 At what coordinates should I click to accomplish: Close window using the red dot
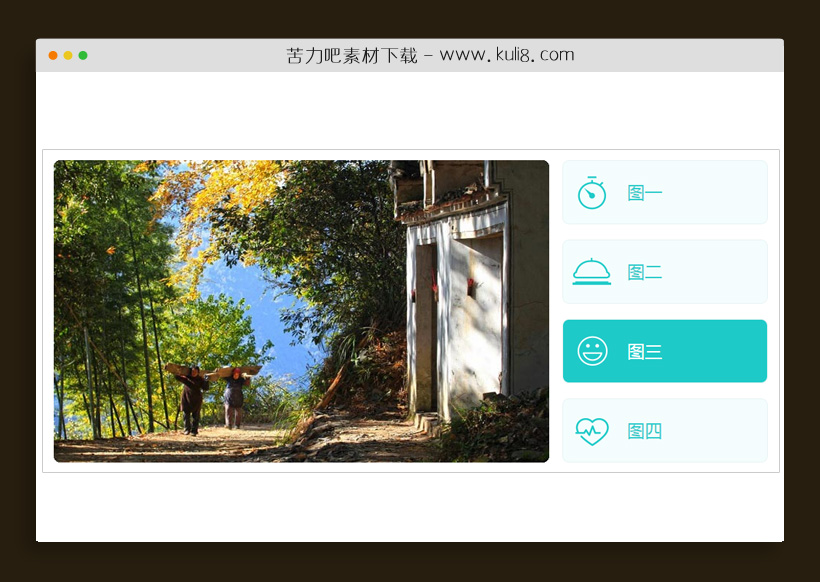53,56
